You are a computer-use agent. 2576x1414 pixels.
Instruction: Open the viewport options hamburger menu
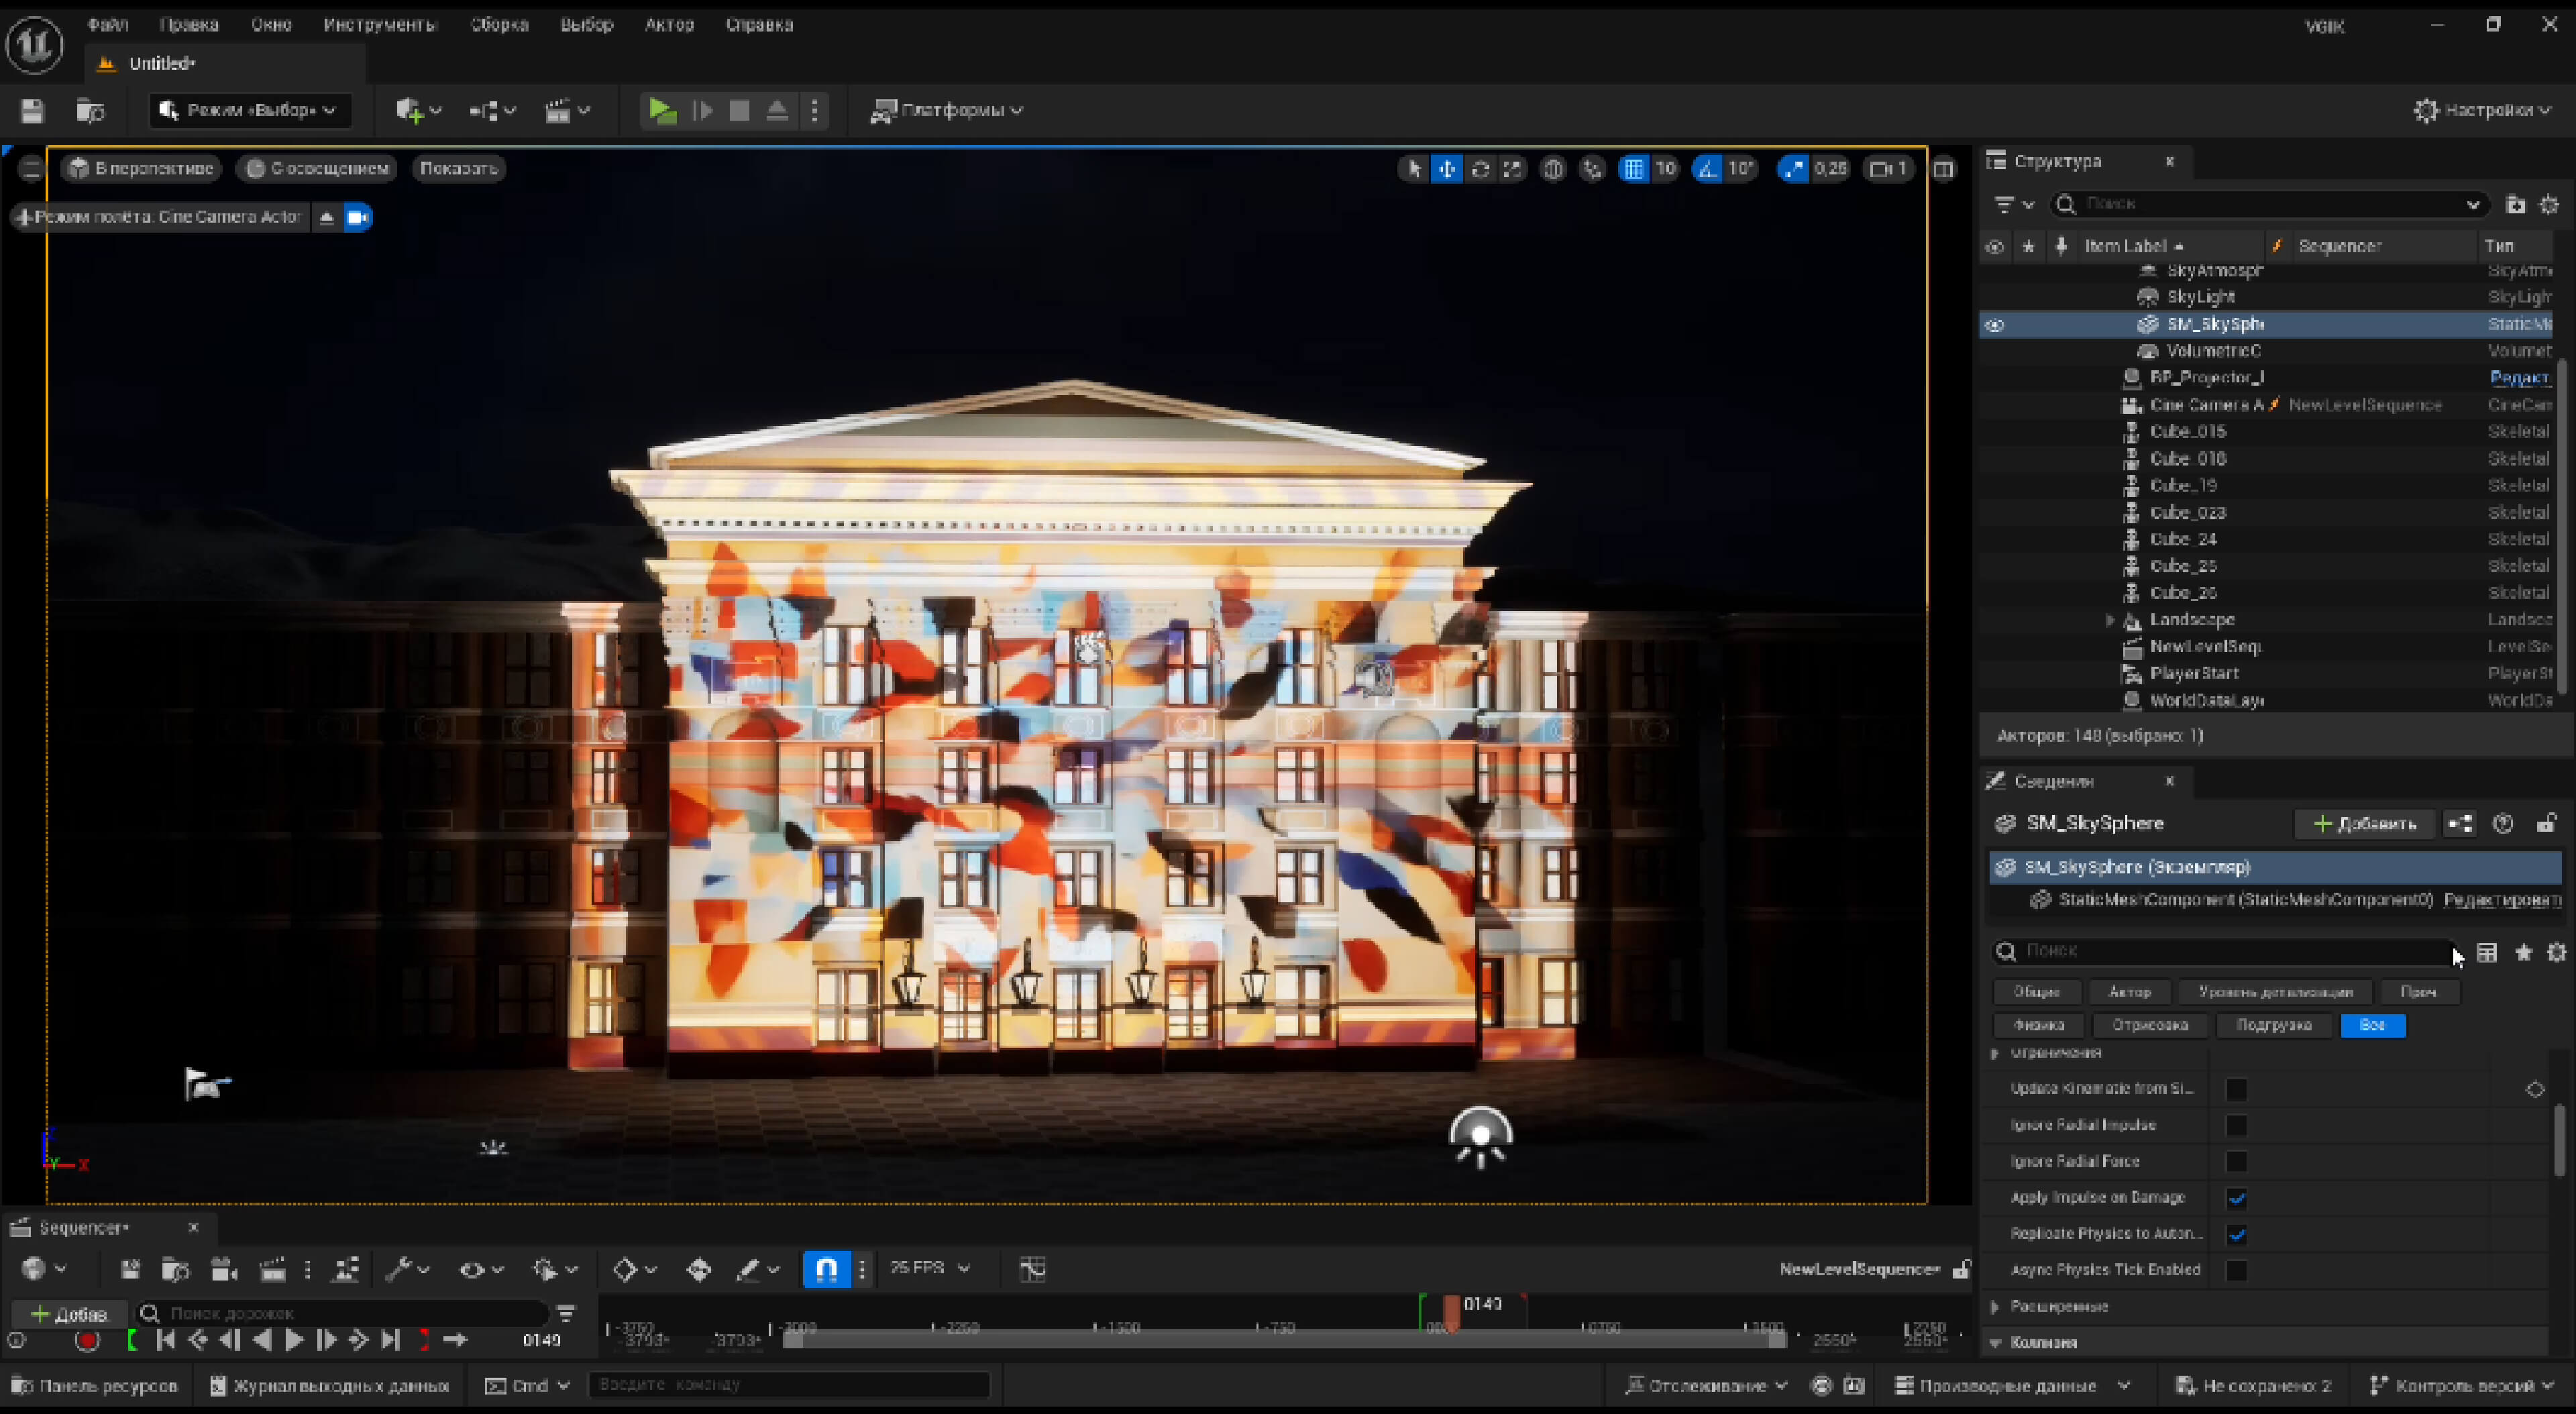click(31, 168)
